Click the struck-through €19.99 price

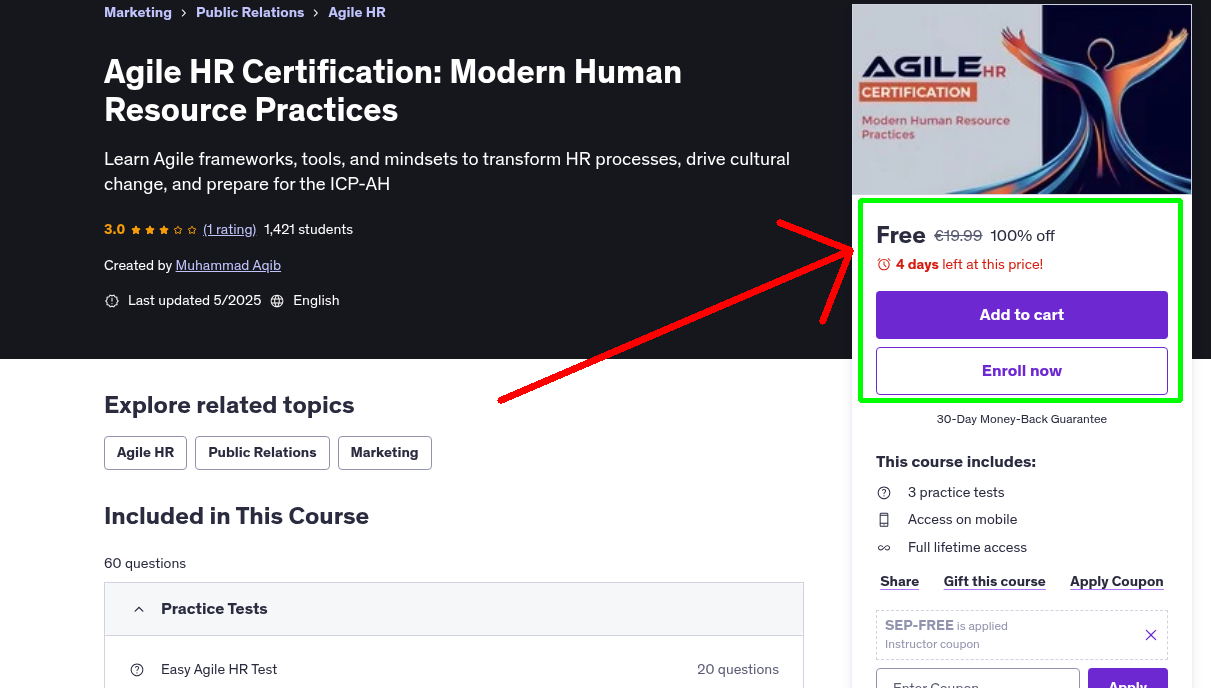958,236
